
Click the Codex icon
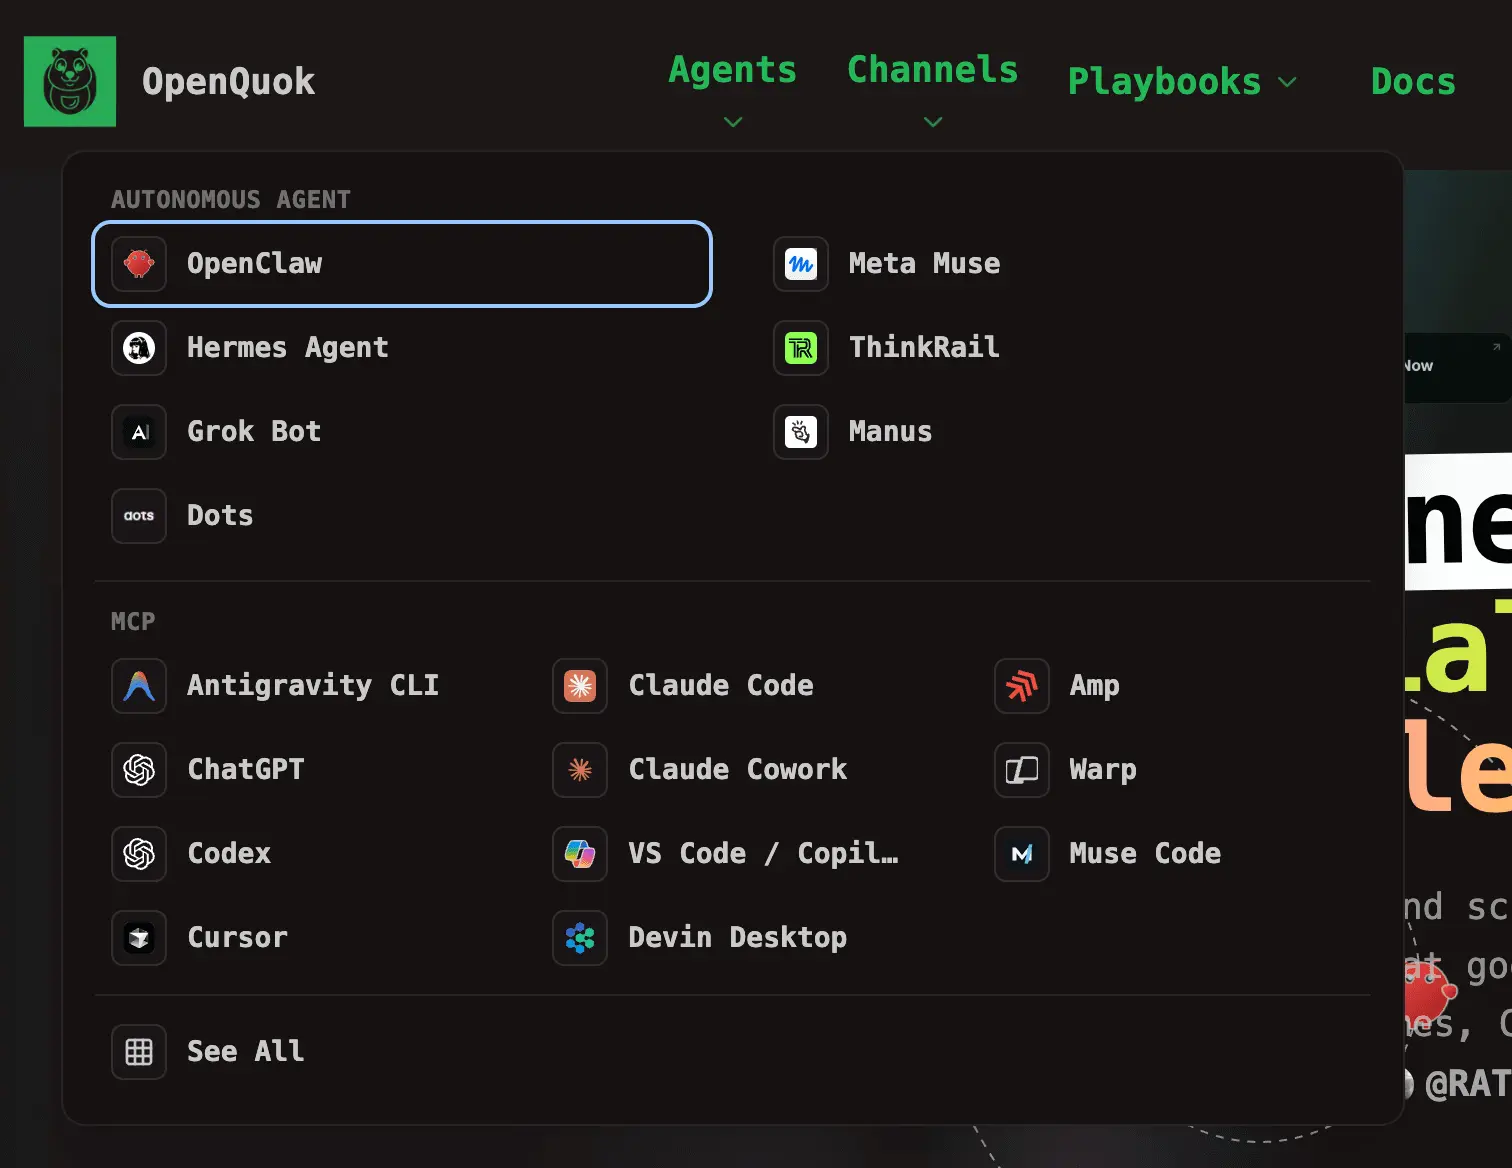(x=139, y=854)
